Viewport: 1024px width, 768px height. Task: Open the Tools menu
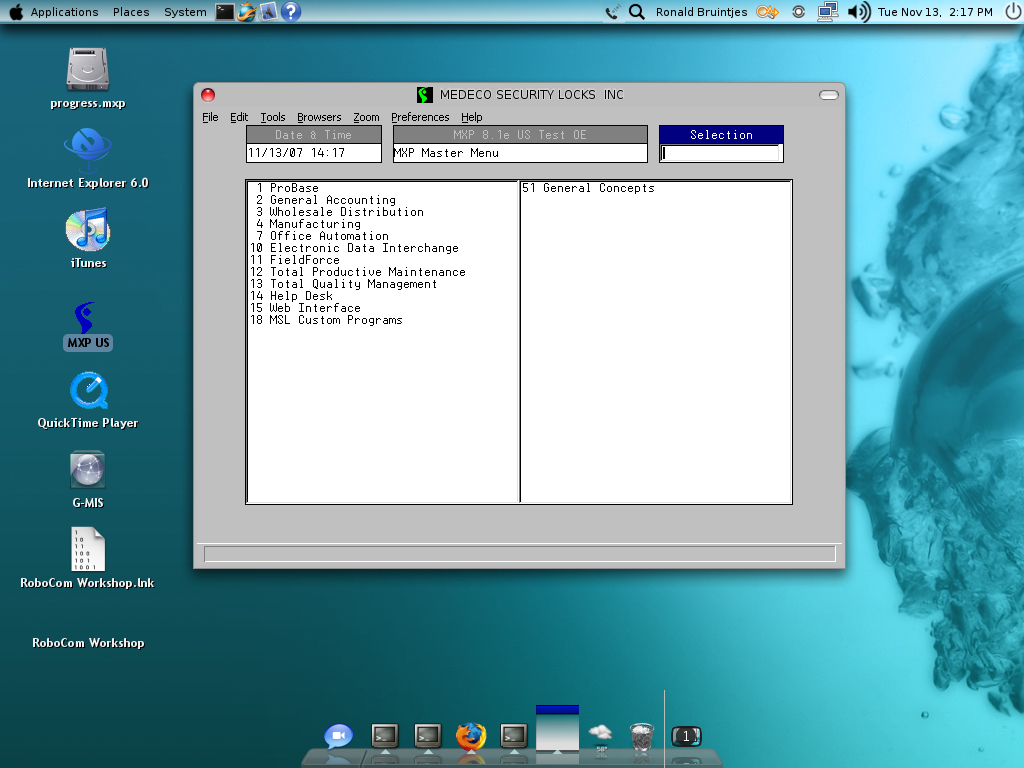[x=273, y=117]
